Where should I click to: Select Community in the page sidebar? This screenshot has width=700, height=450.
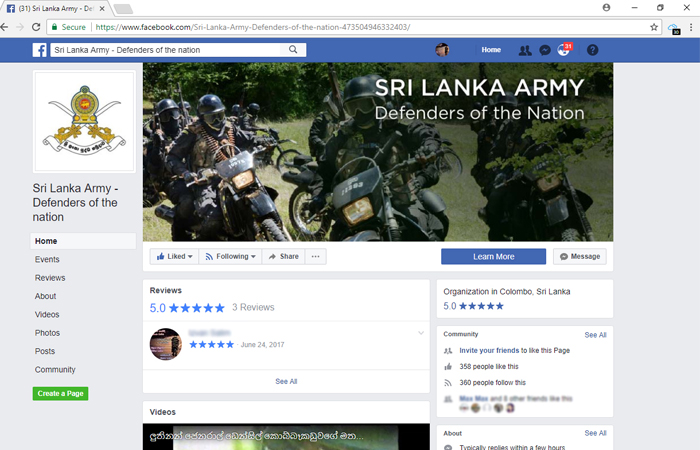55,370
